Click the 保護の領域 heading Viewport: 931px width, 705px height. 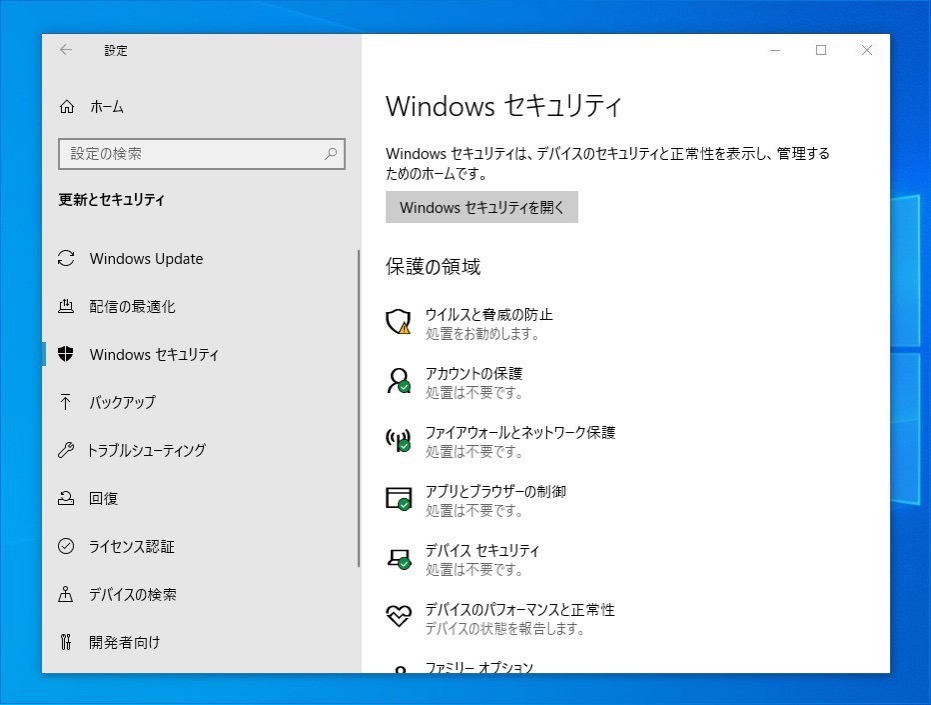click(433, 266)
